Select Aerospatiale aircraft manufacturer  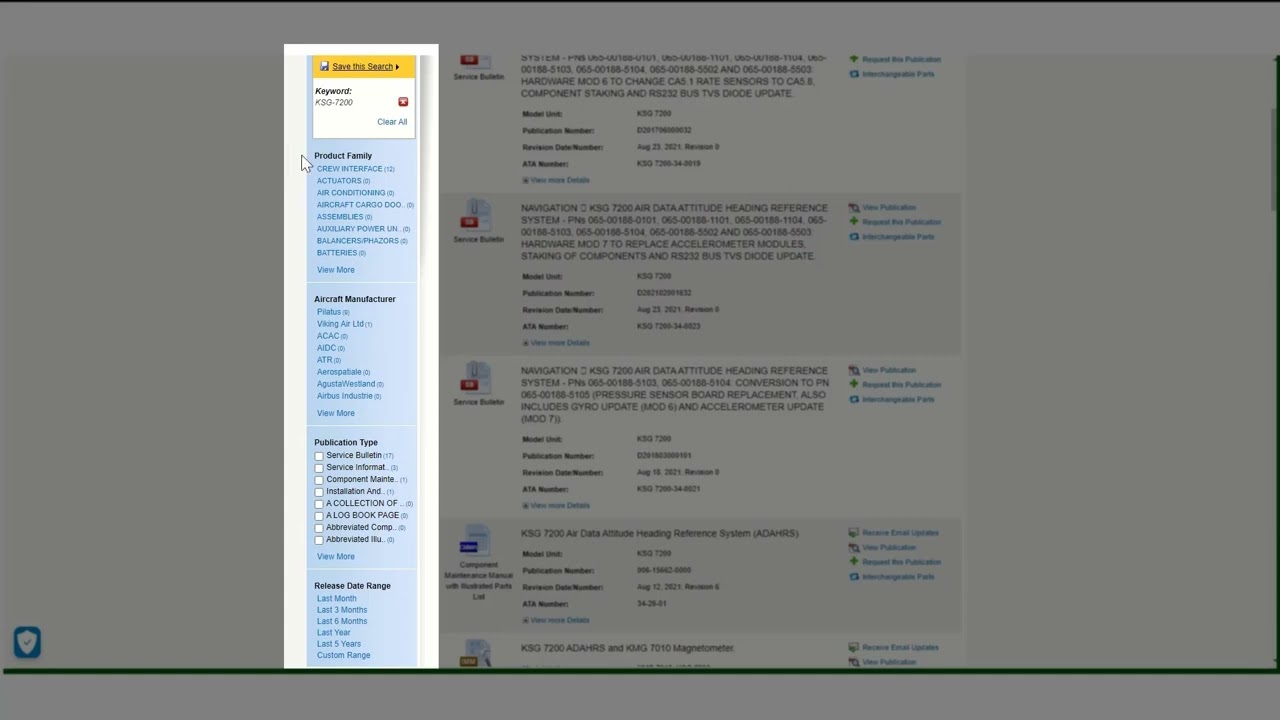tap(339, 372)
